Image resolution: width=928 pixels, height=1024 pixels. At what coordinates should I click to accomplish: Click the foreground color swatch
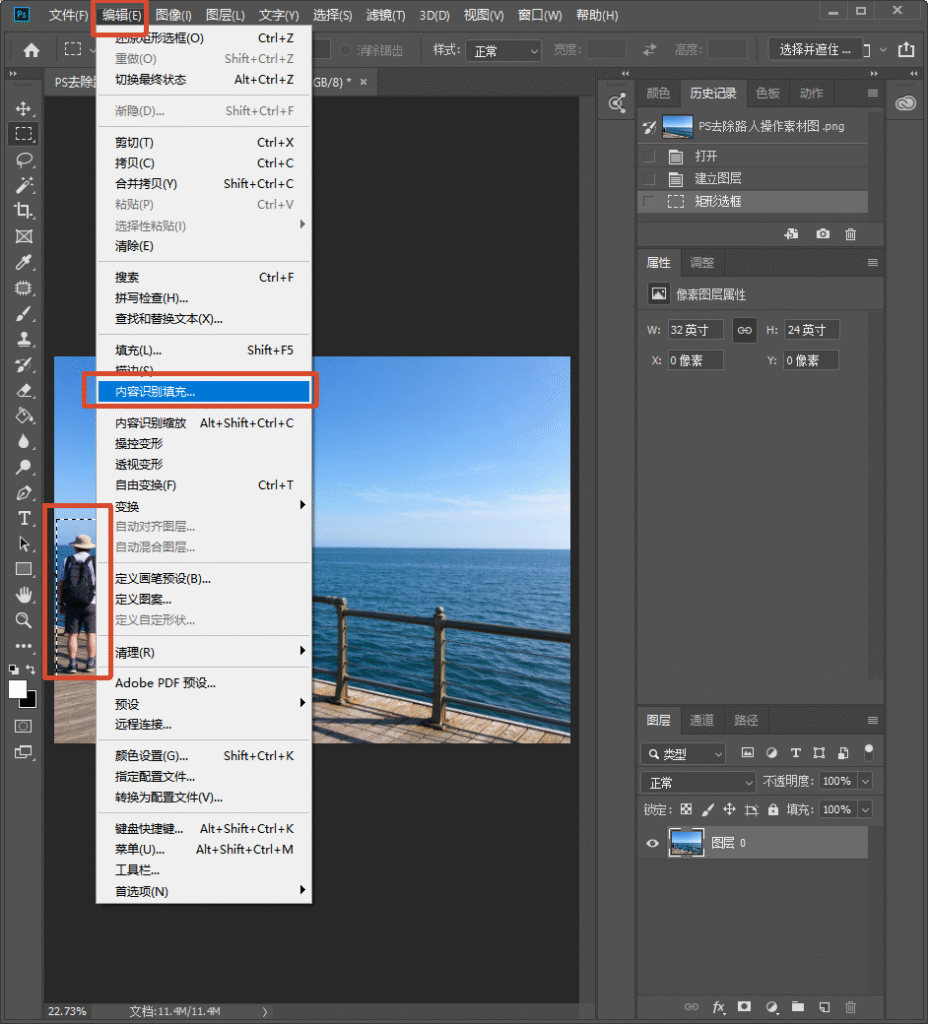coord(18,689)
